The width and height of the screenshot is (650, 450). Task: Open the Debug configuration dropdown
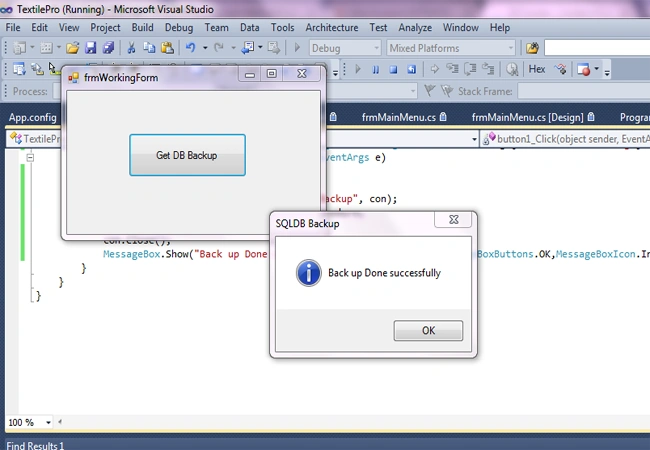coord(344,48)
